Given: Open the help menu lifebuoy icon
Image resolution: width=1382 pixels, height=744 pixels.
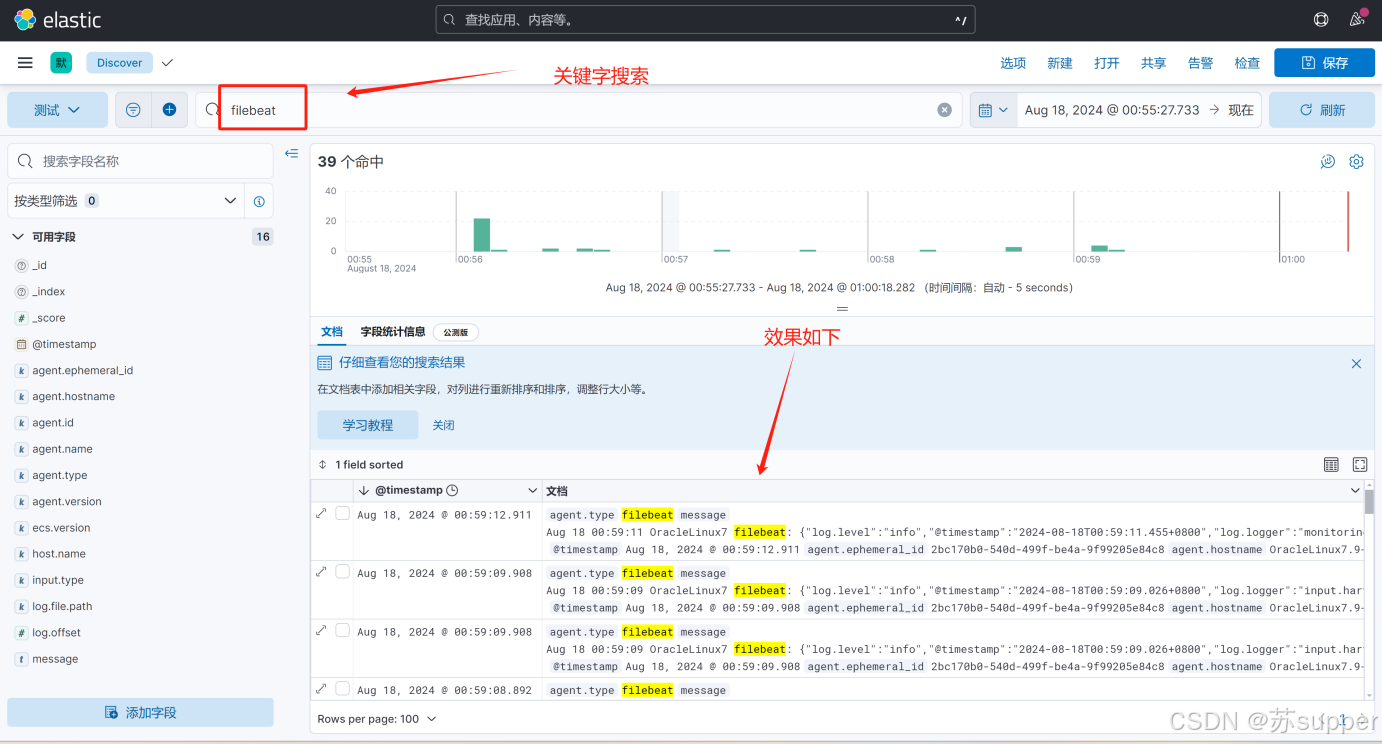Looking at the screenshot, I should (1321, 19).
